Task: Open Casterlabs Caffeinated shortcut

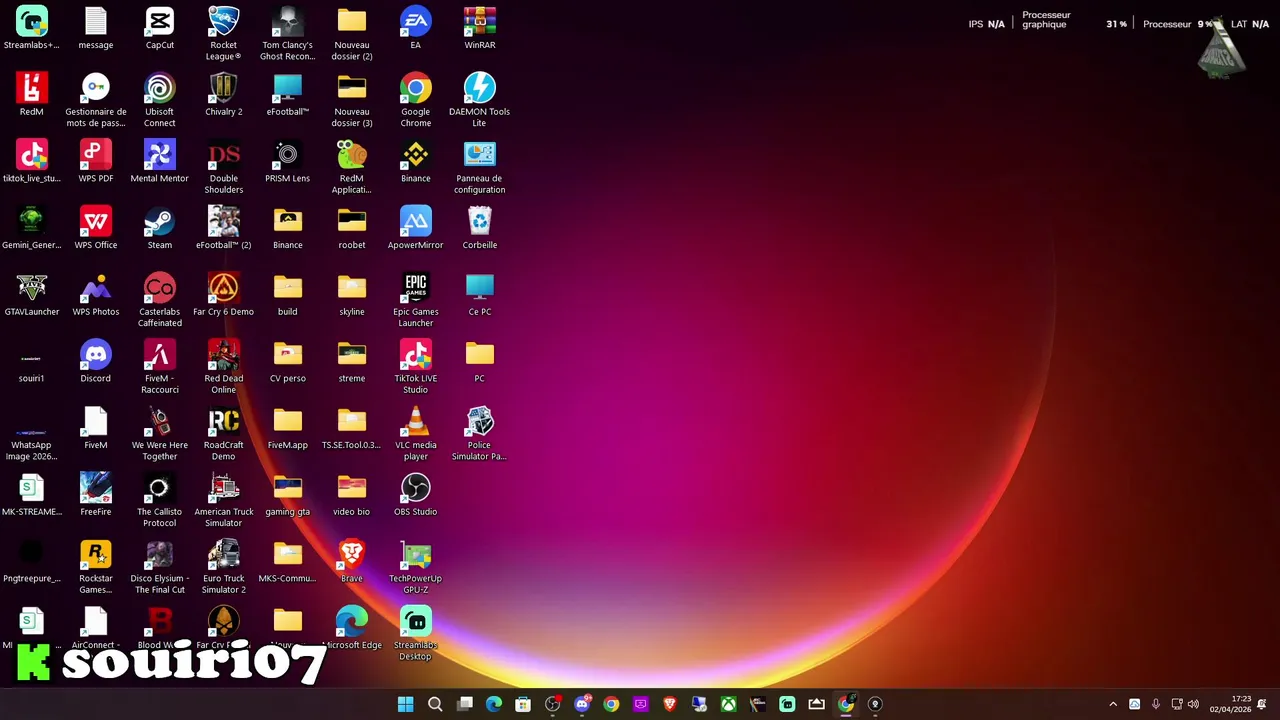Action: 159,300
